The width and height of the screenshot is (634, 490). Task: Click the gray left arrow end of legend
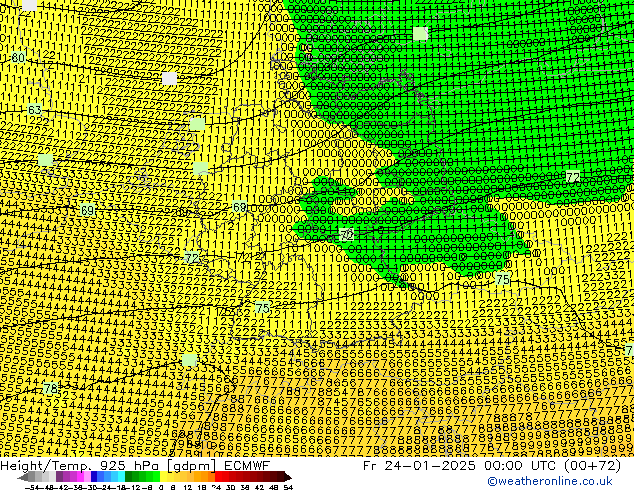click(23, 477)
